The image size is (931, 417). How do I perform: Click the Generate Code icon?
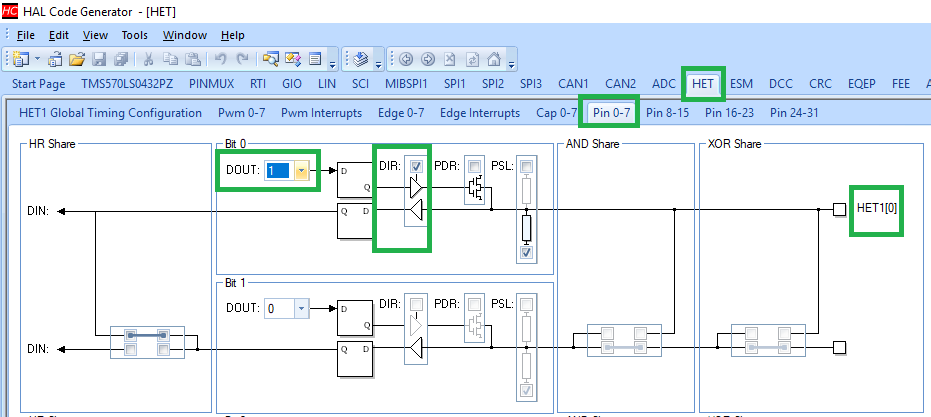pos(360,59)
